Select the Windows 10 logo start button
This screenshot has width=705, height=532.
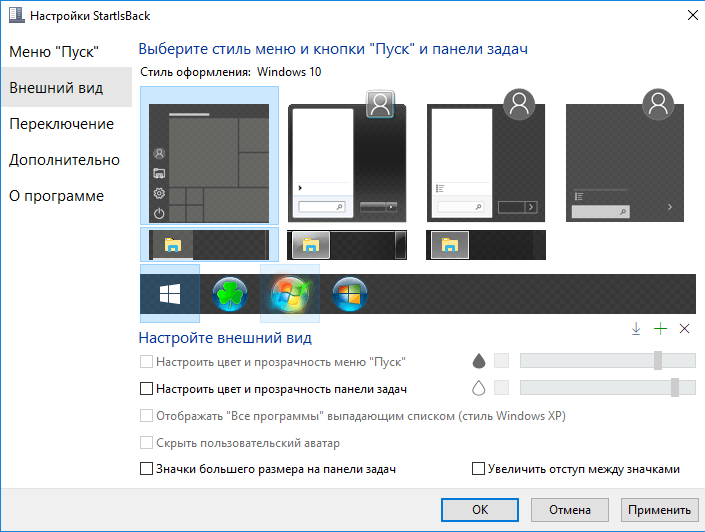tap(170, 294)
